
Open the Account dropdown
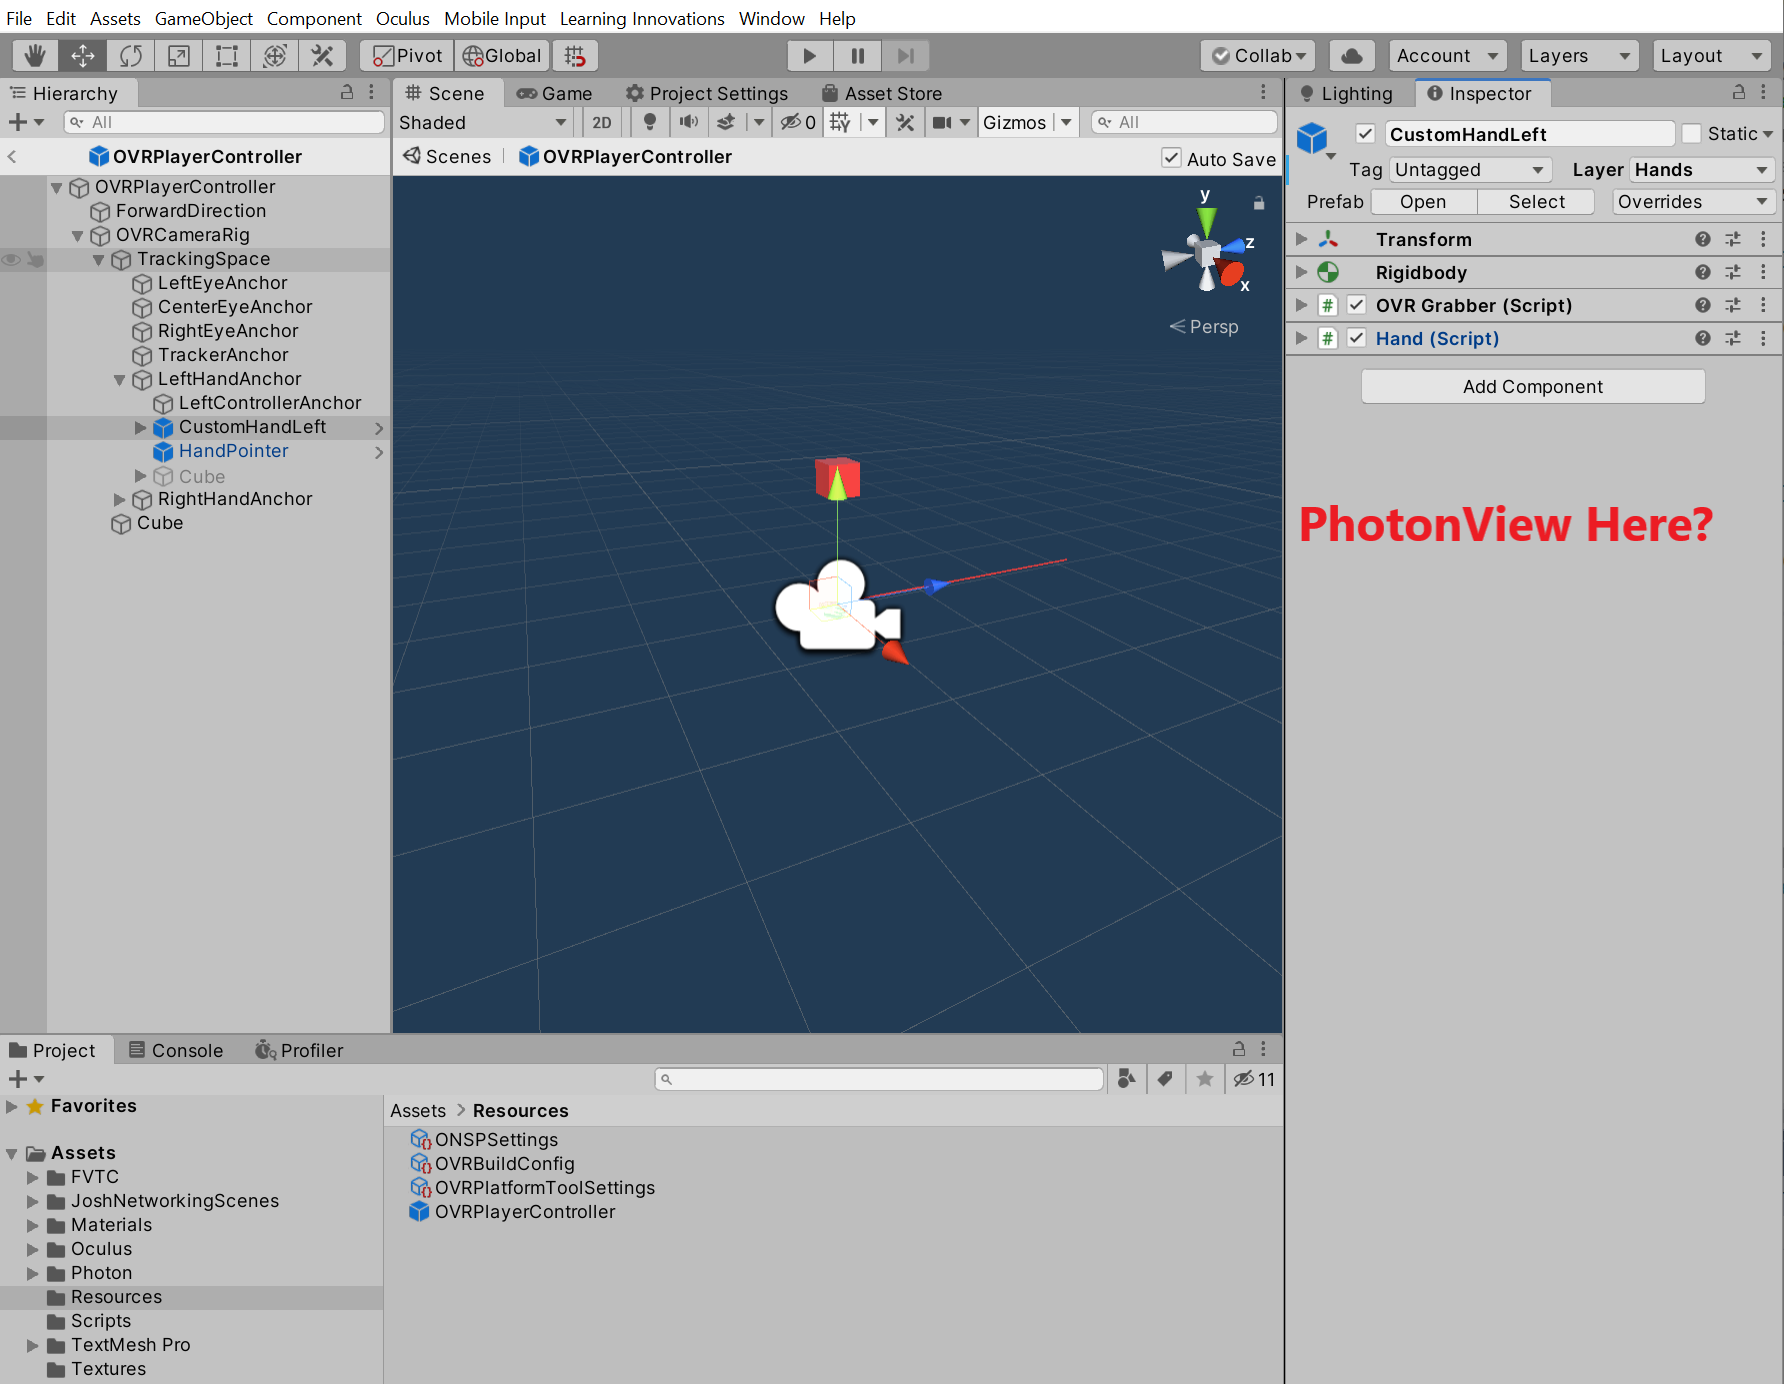[x=1448, y=56]
